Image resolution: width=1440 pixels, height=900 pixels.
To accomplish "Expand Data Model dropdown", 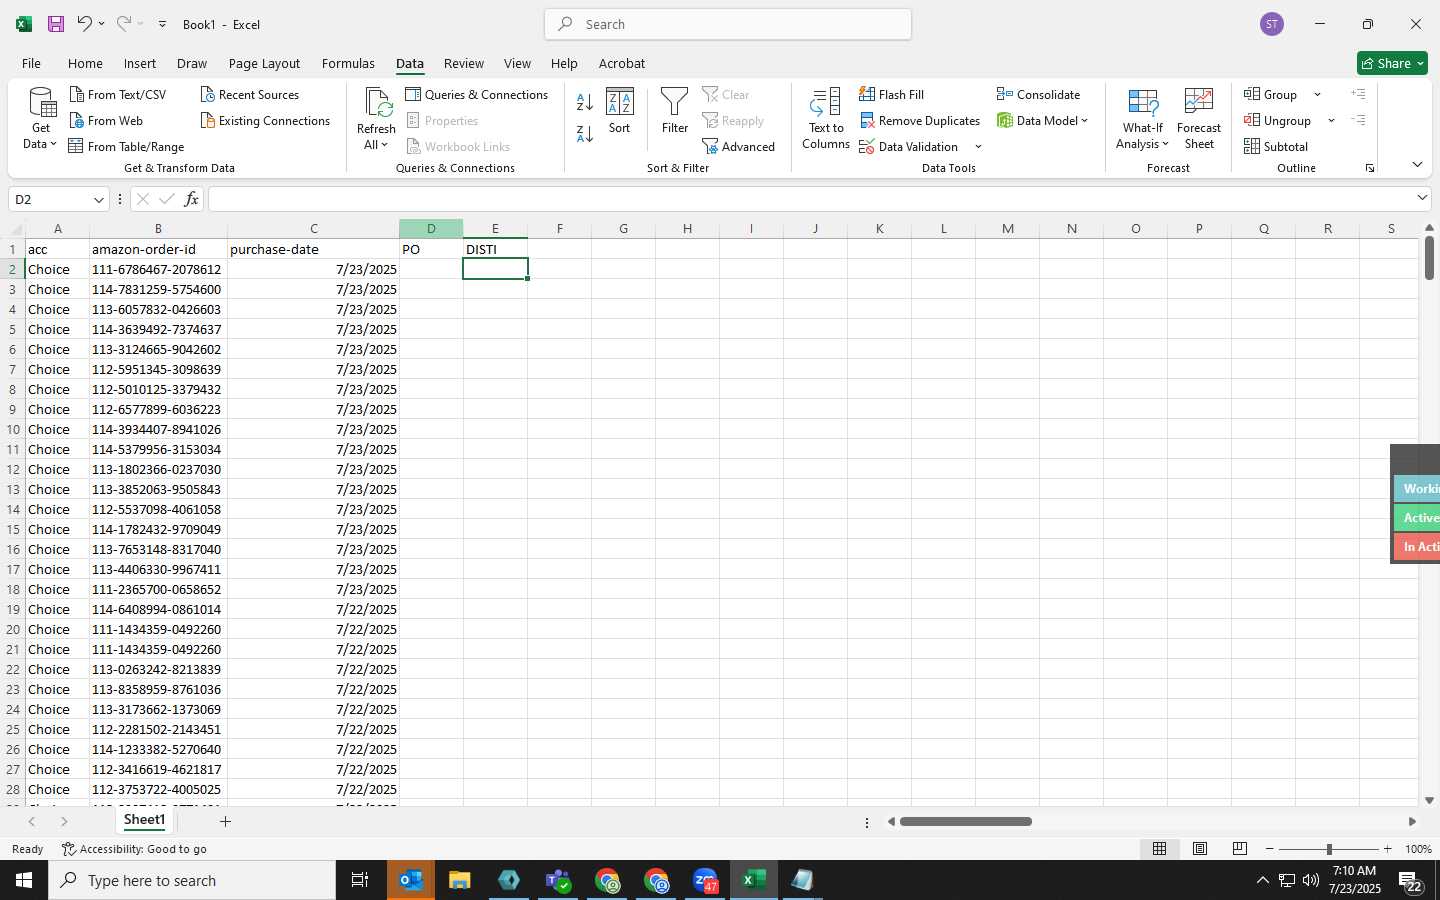I will [x=1084, y=121].
